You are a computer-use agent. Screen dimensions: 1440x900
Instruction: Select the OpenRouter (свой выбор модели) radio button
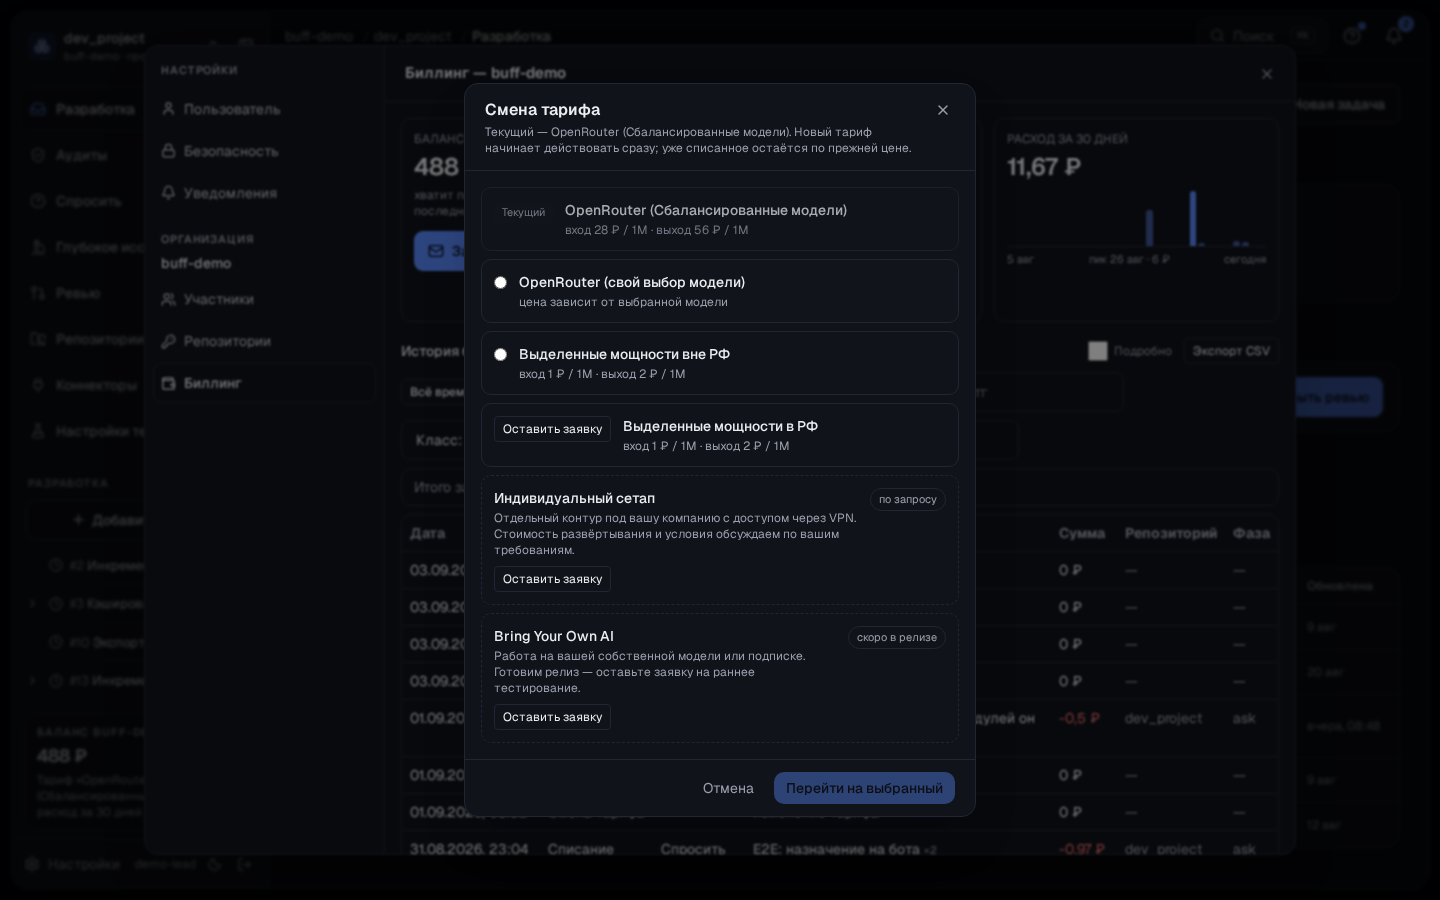pyautogui.click(x=500, y=283)
